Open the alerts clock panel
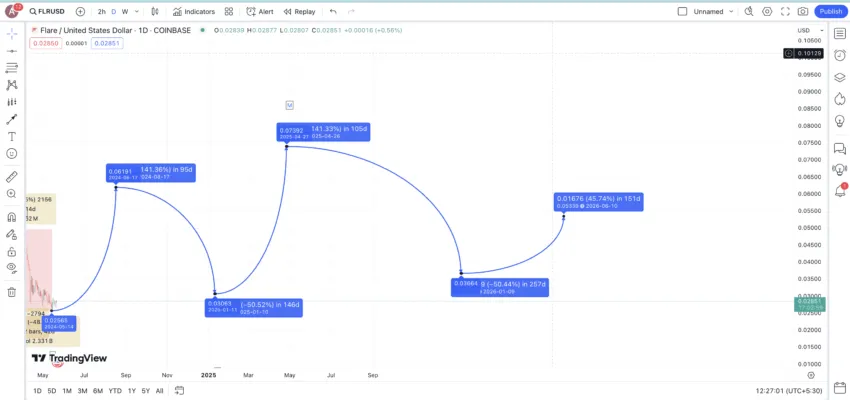This screenshot has width=850, height=400. coord(840,55)
